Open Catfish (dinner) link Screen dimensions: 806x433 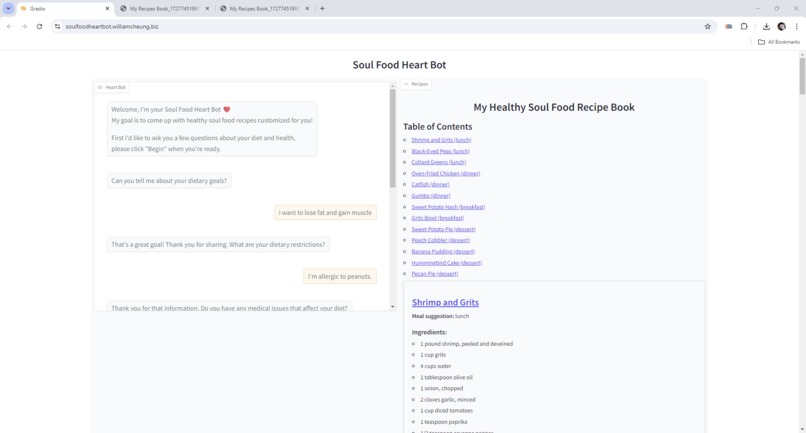tap(430, 184)
